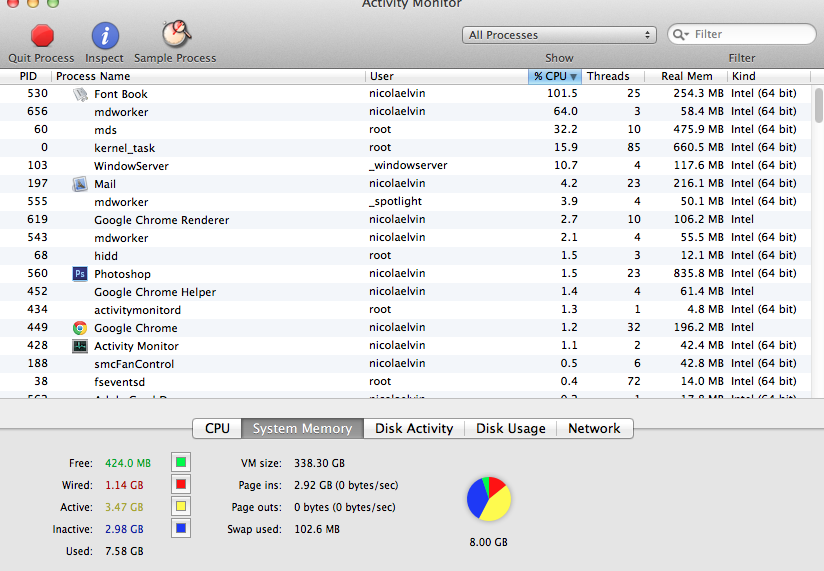Select the fseventsd process row
The width and height of the screenshot is (824, 571).
pyautogui.click(x=406, y=381)
